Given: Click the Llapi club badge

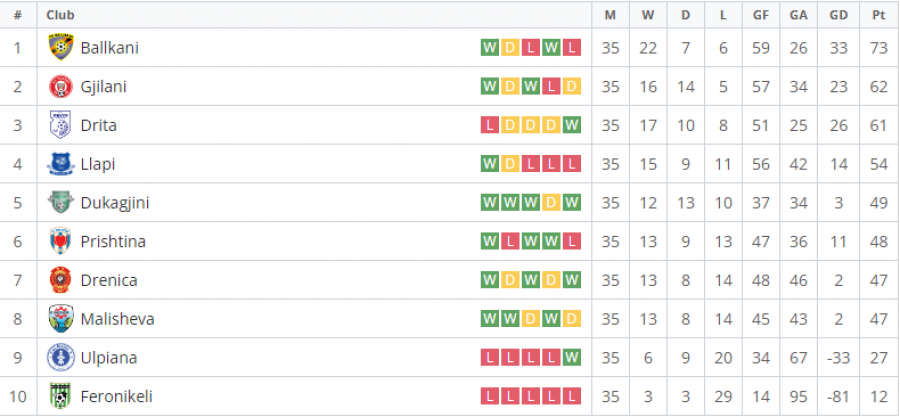Looking at the screenshot, I should tap(61, 164).
